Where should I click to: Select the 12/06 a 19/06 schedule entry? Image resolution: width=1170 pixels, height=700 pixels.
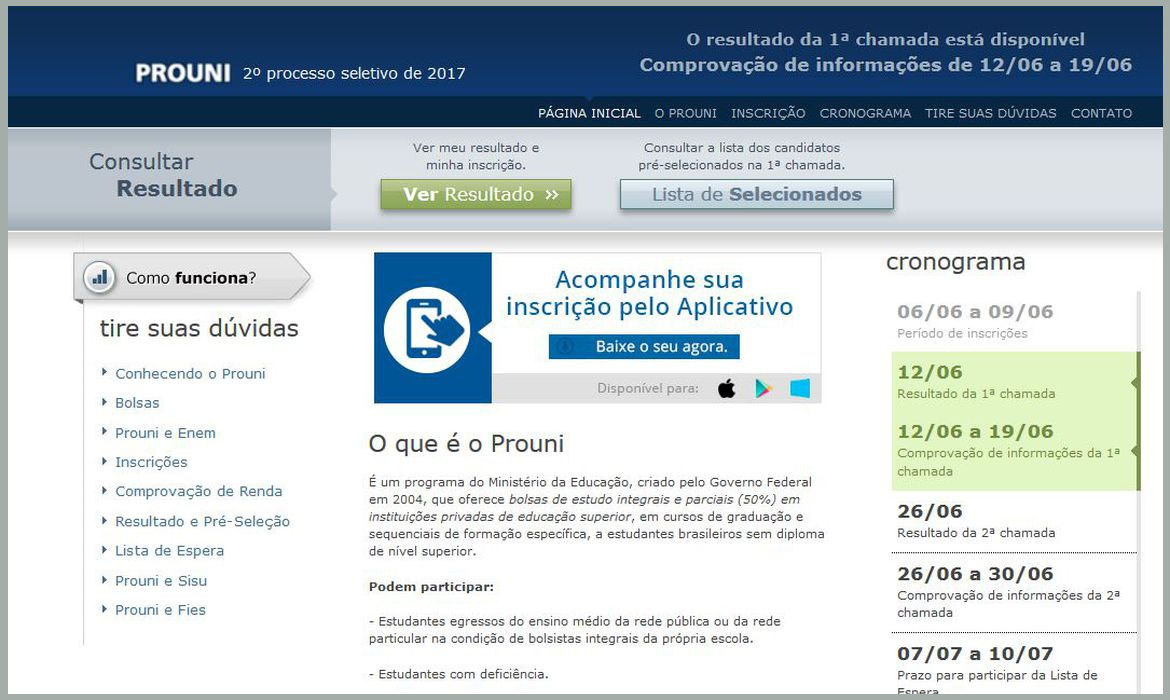click(1013, 450)
